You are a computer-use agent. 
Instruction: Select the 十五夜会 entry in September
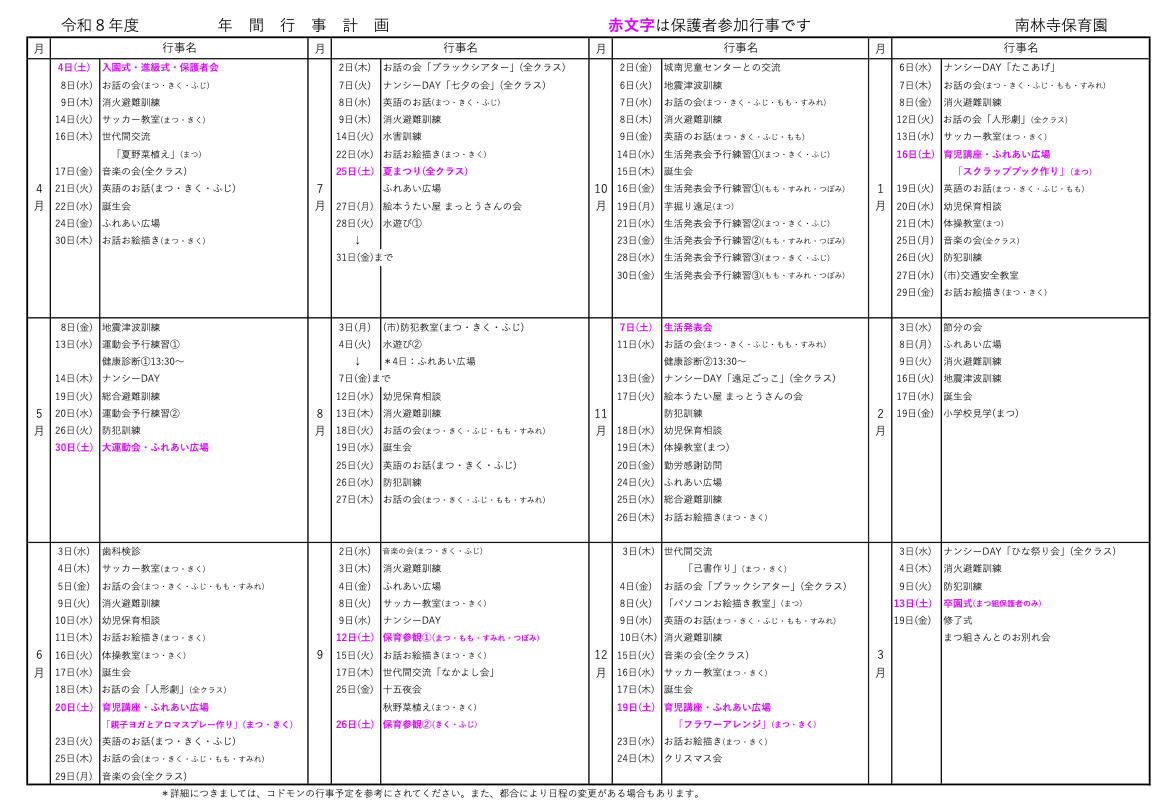pyautogui.click(x=402, y=689)
